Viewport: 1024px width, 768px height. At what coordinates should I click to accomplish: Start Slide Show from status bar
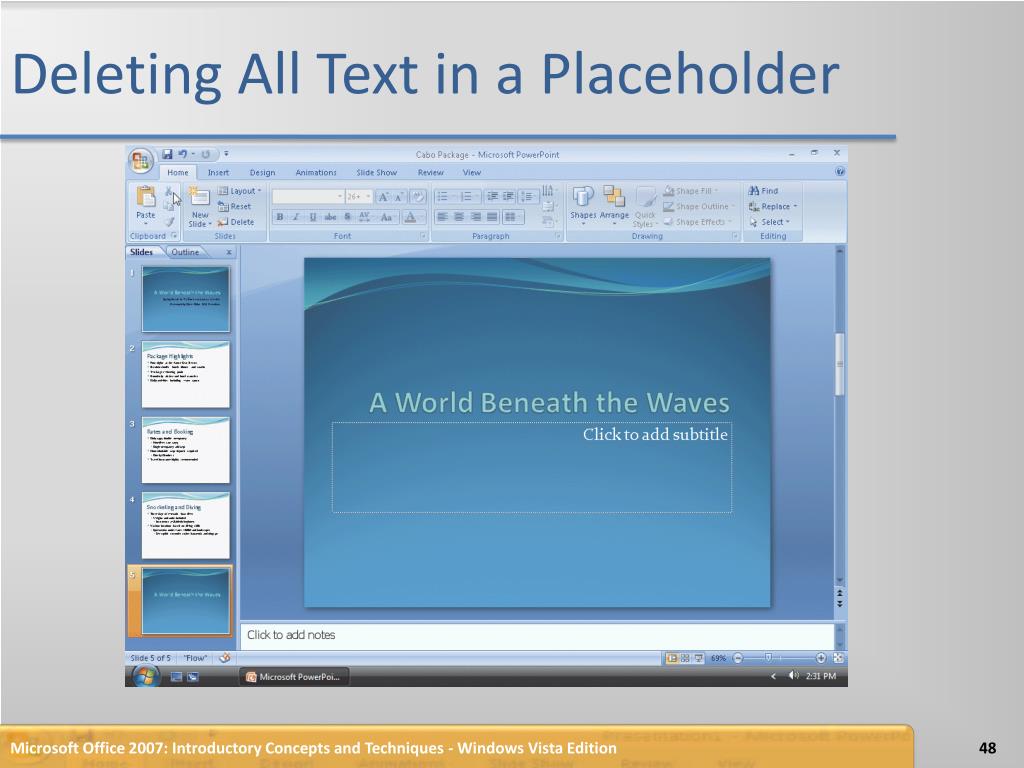(x=699, y=658)
